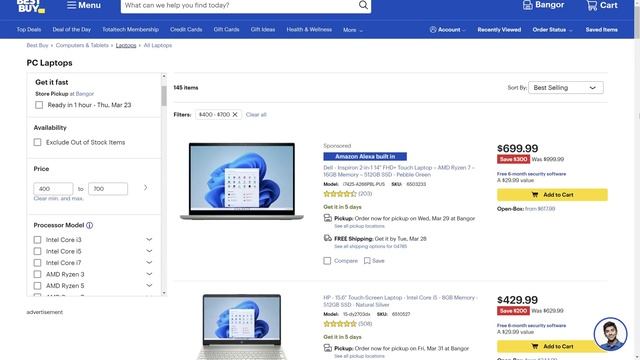Check the Intel Core i3 filter

click(38, 240)
